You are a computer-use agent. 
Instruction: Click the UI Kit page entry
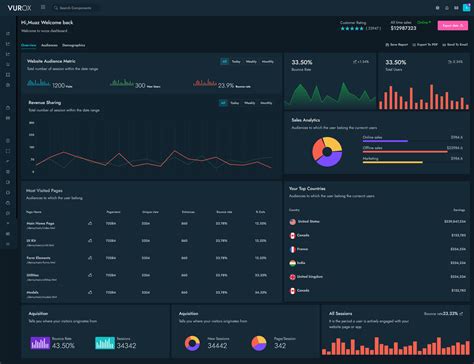click(x=31, y=240)
